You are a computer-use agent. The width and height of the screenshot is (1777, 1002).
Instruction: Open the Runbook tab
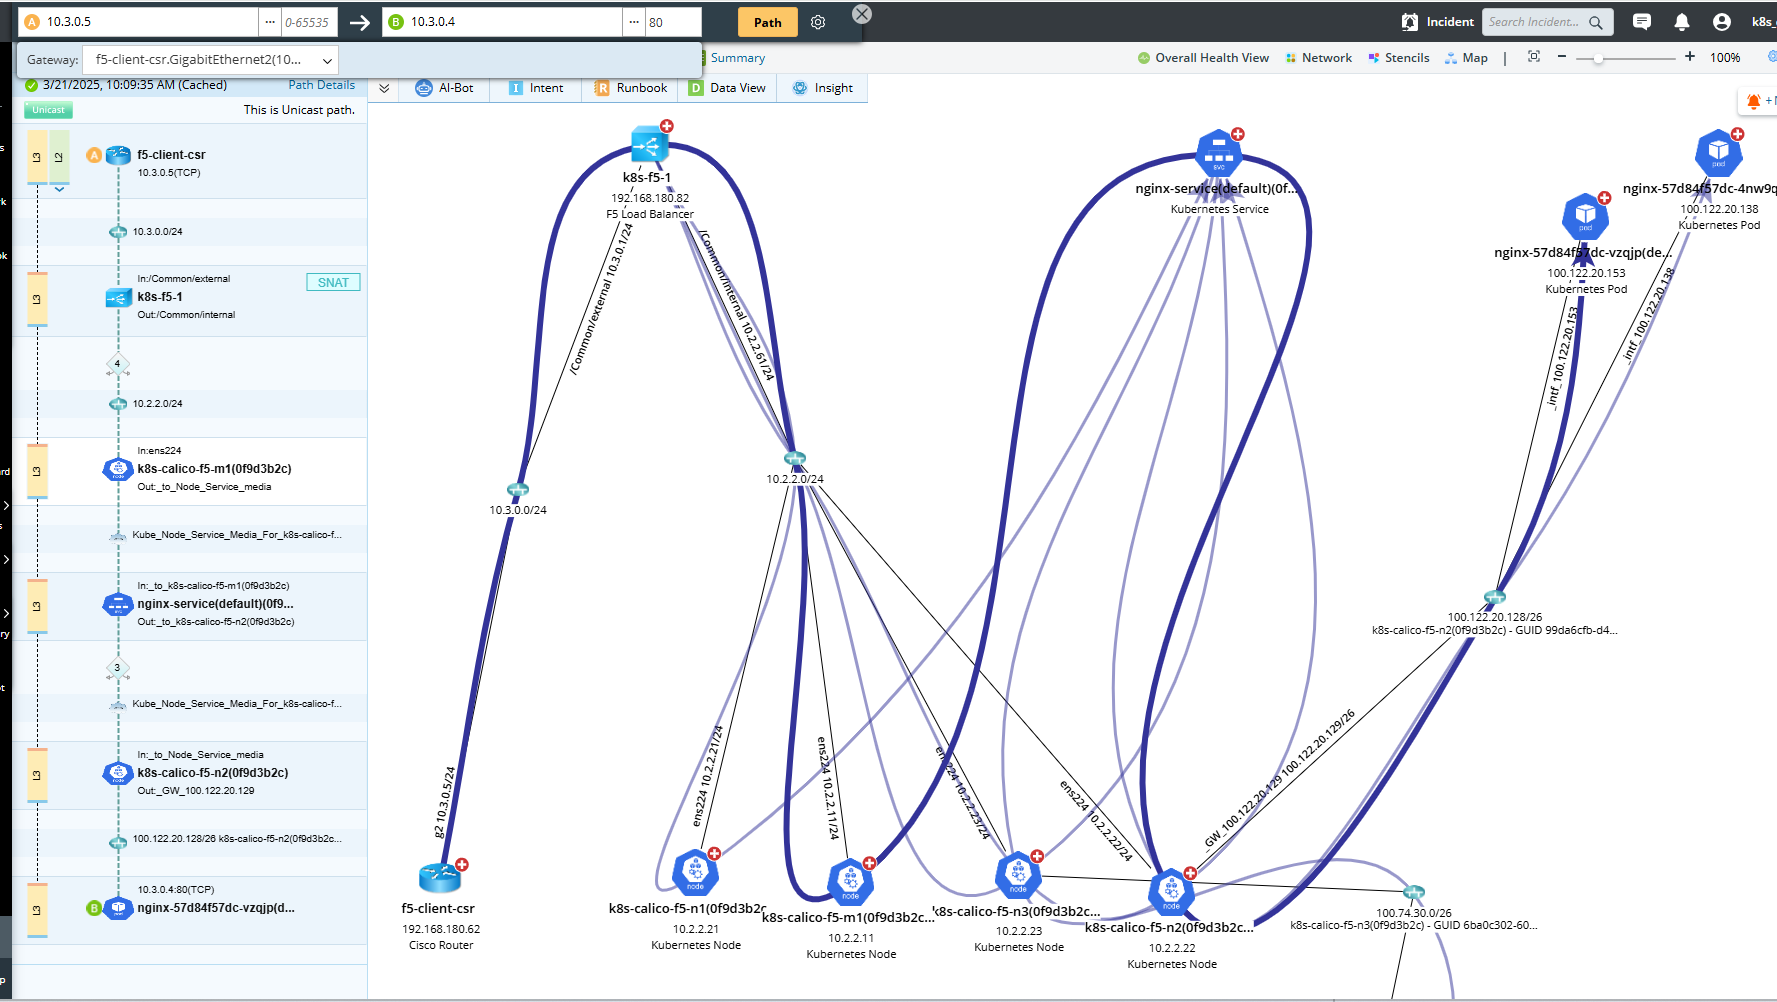coord(631,88)
